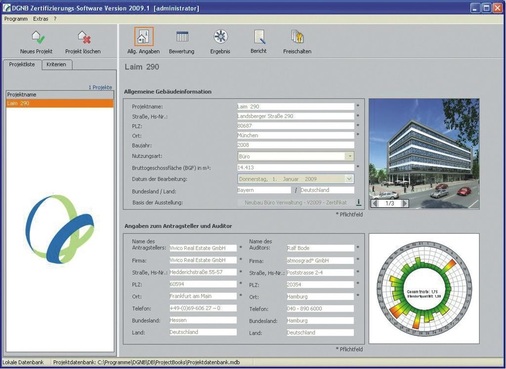This screenshot has width=506, height=369.
Task: Click the Bruttogeschossfläche field 14.413
Action: [x=295, y=167]
